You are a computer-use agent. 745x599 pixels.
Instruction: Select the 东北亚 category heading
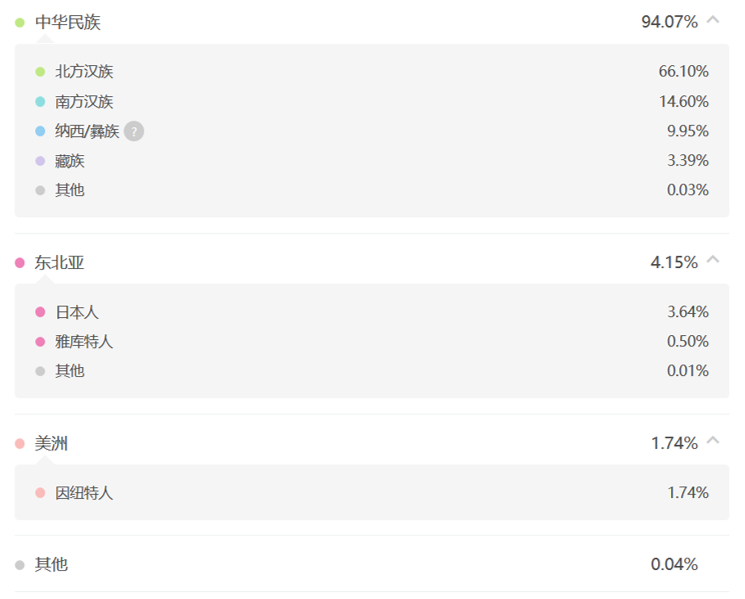point(59,262)
